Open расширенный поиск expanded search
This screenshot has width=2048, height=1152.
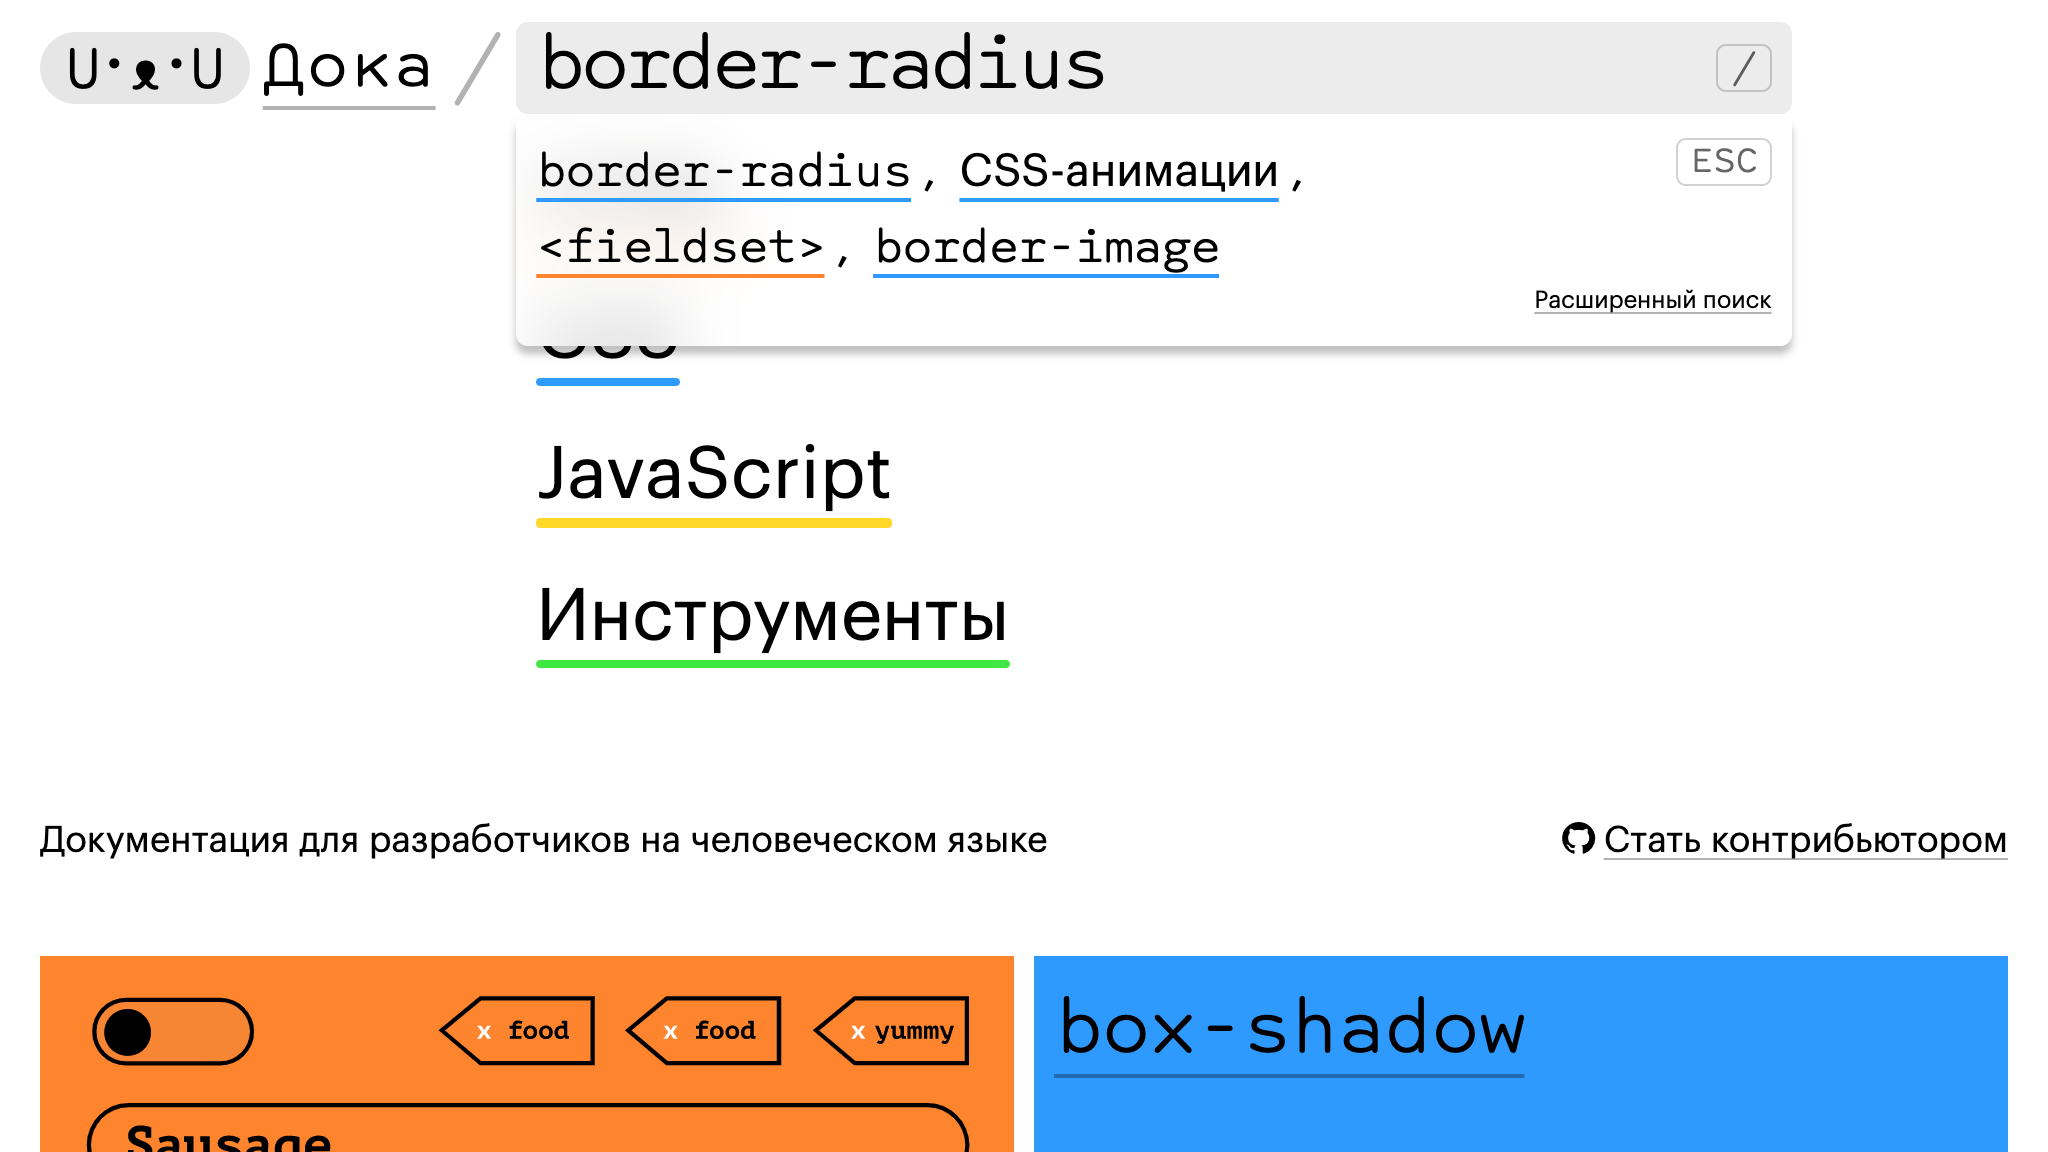[x=1651, y=300]
